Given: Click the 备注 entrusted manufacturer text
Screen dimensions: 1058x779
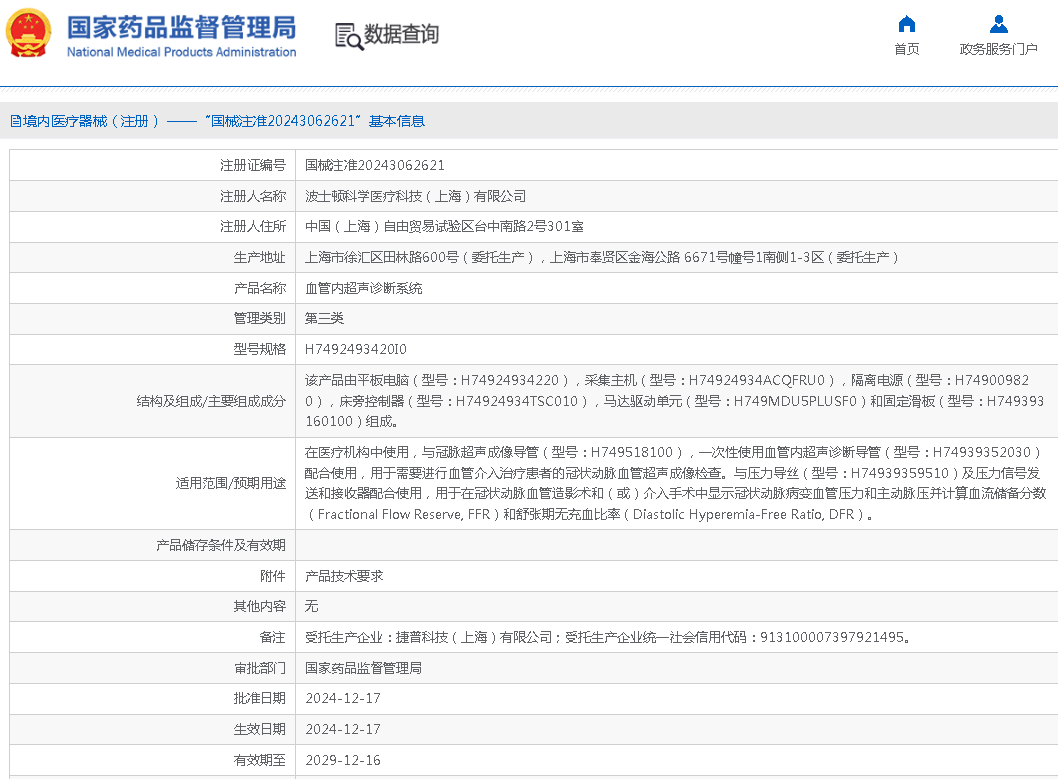Looking at the screenshot, I should (607, 637).
